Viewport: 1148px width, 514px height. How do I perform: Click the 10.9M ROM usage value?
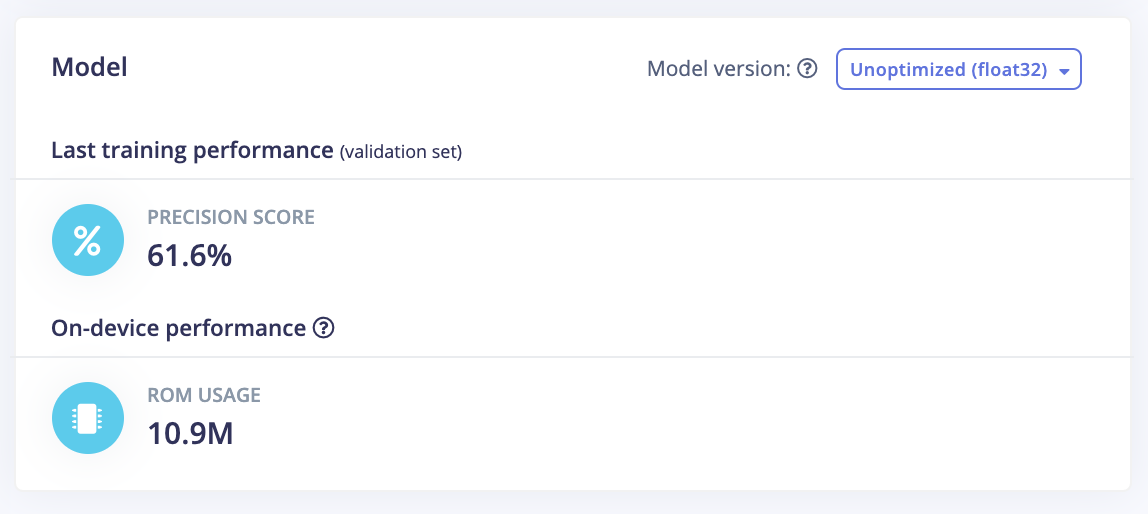click(x=190, y=433)
